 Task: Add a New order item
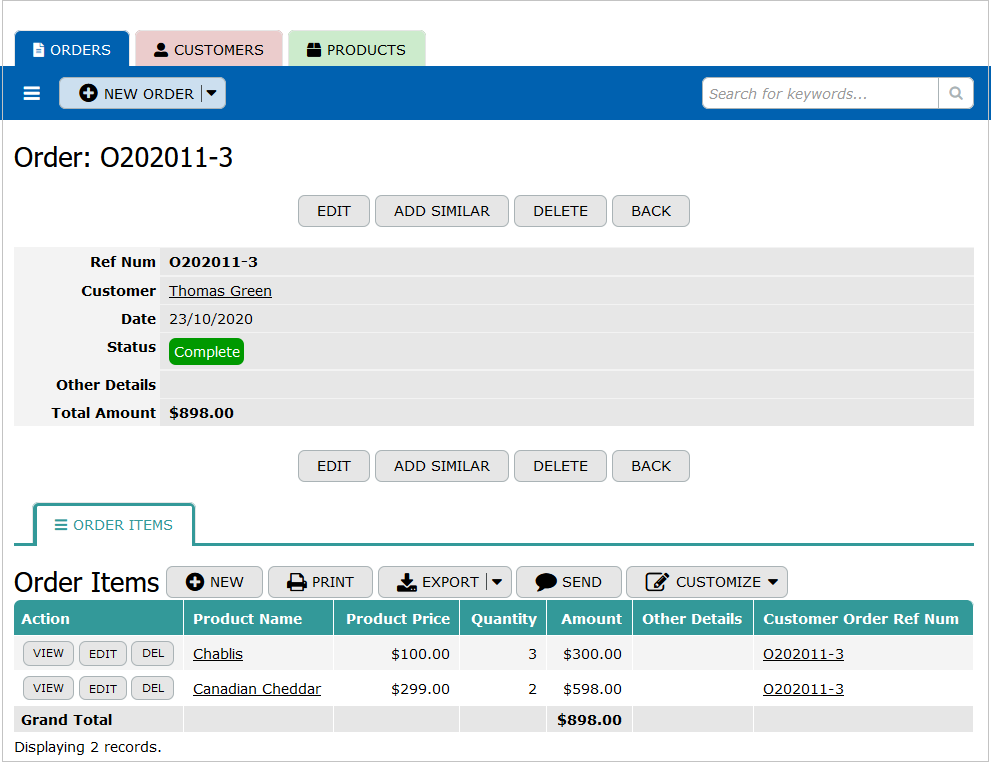[214, 582]
